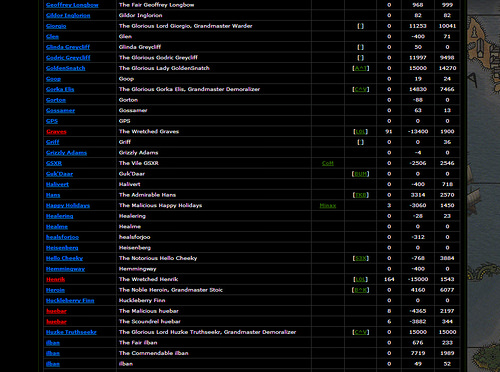Click the Heroin player link
Screen dimensions: 500x372
coord(55,290)
